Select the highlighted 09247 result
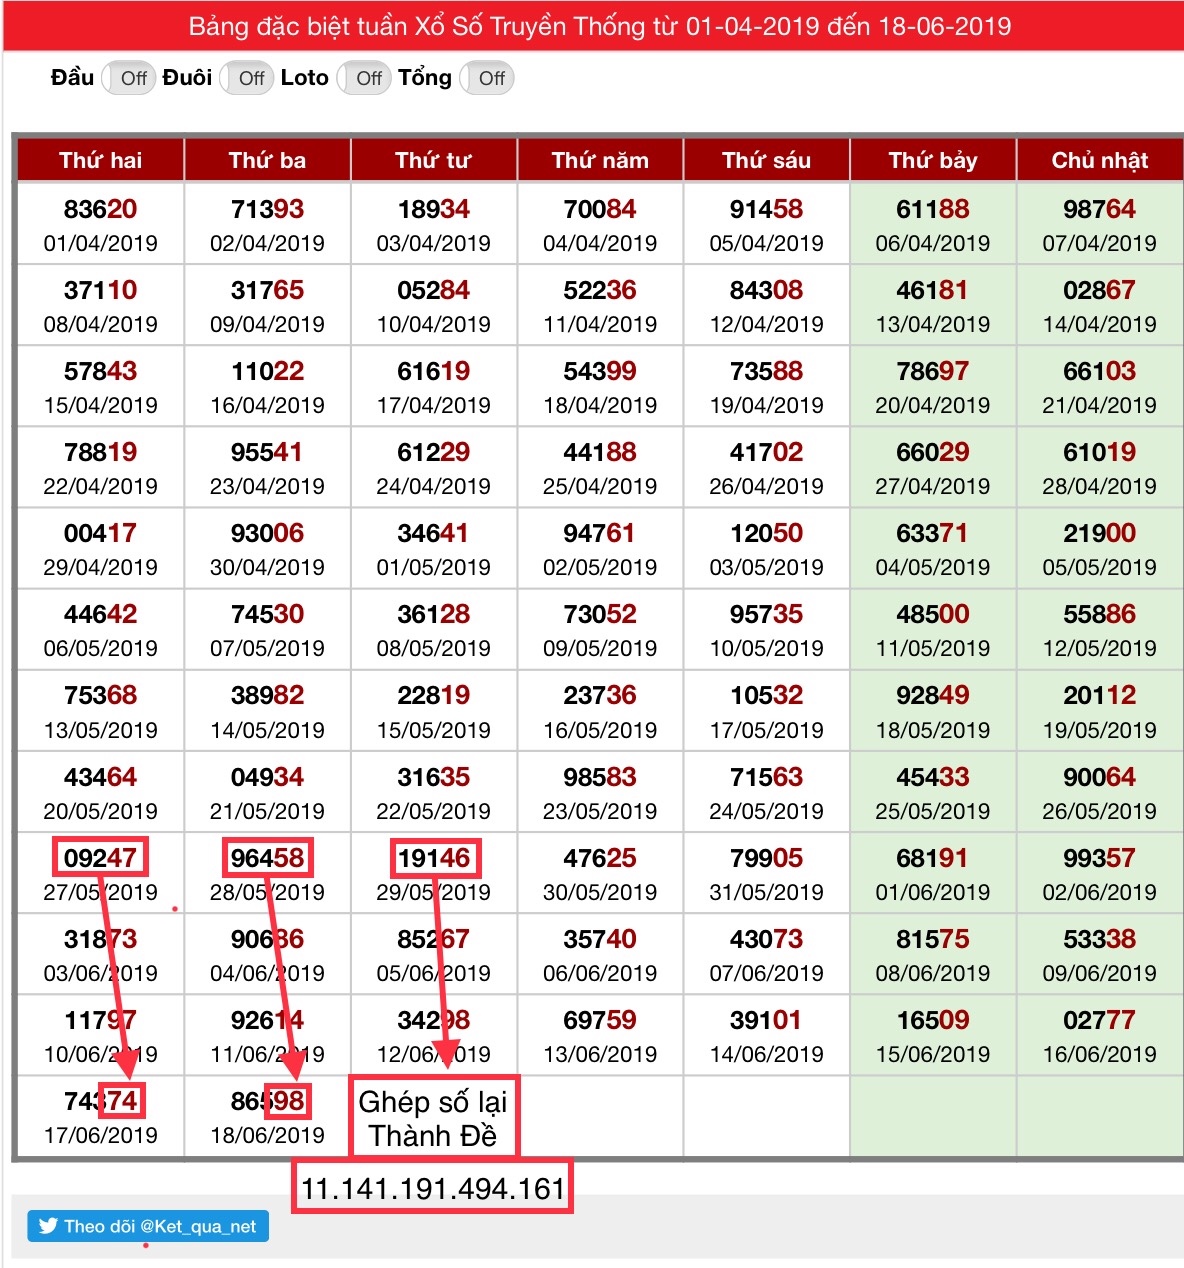This screenshot has height=1268, width=1184. pos(100,858)
